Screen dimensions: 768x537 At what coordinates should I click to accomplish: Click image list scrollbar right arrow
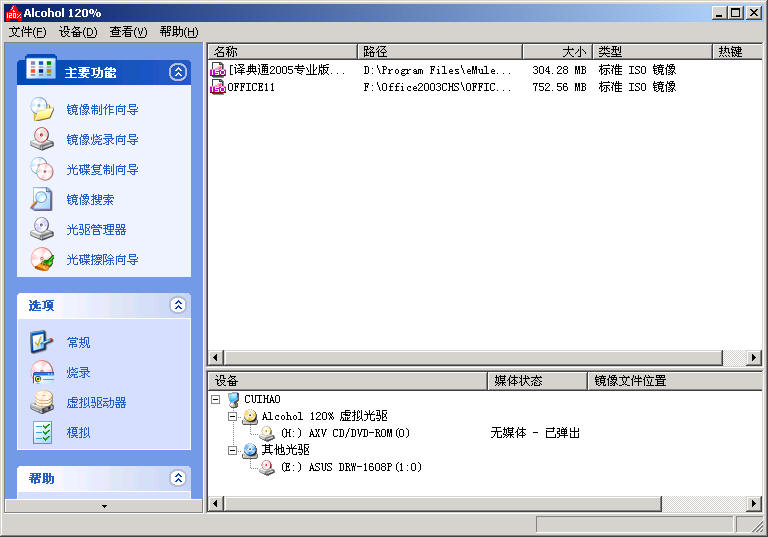754,358
